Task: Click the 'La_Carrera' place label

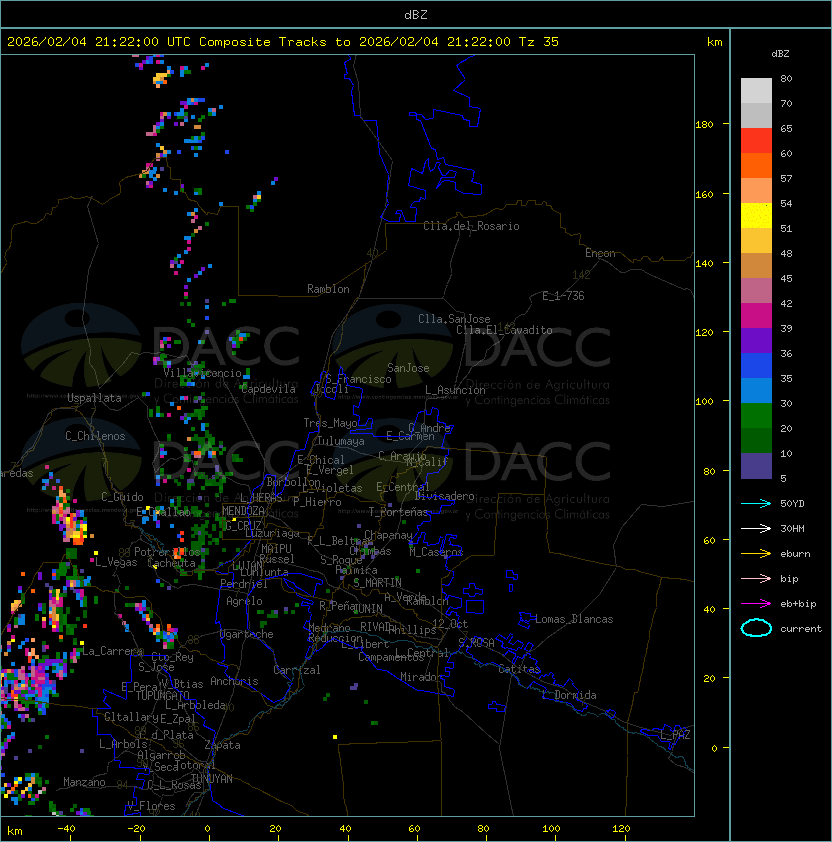Action: click(112, 651)
